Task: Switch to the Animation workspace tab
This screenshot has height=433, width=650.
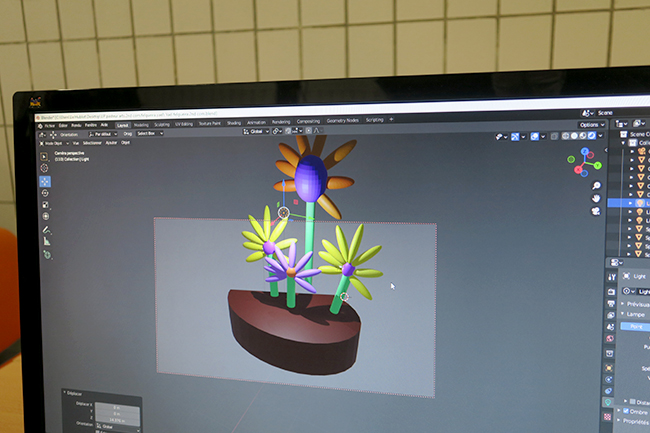Action: pos(256,123)
